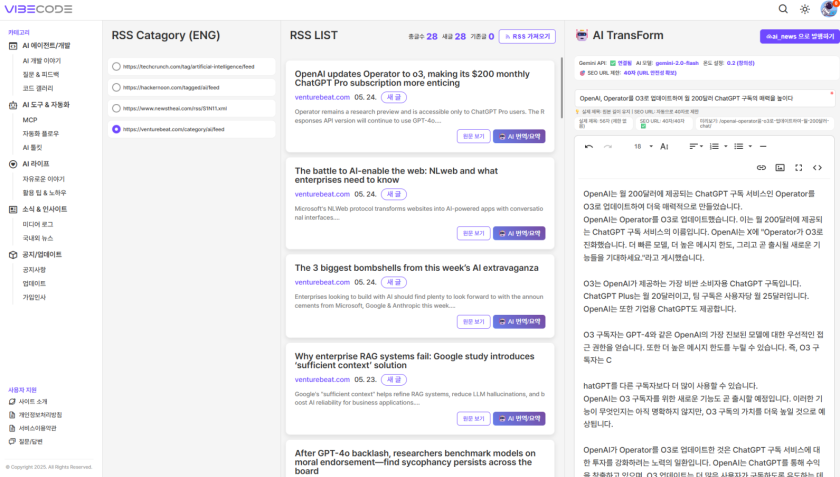
Task: Open 미디어 로그 in the sidebar
Action: coord(38,225)
